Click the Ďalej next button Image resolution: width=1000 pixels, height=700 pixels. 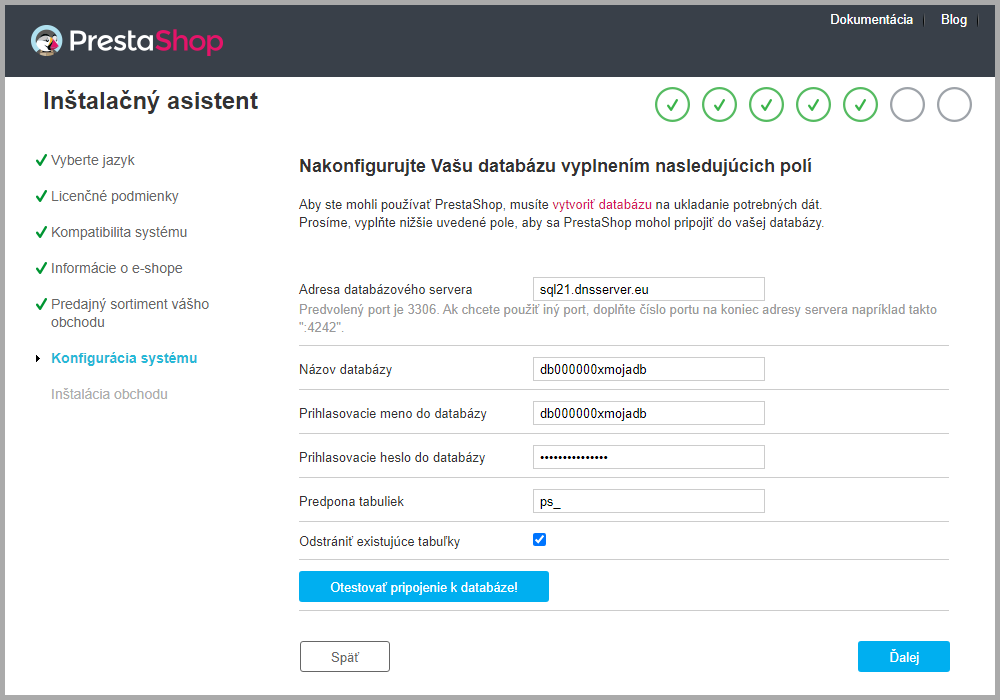click(904, 657)
